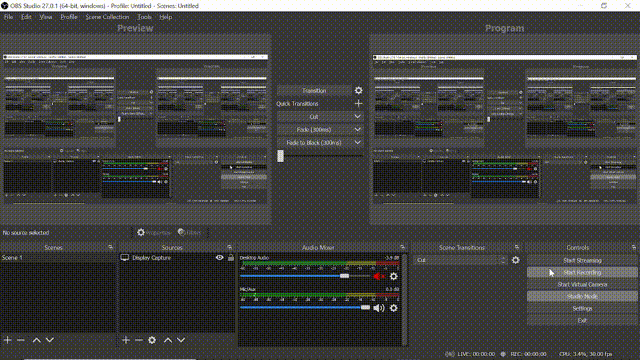This screenshot has height=360, width=640.
Task: Open Transition settings gear in Studio Mode
Action: [x=358, y=91]
